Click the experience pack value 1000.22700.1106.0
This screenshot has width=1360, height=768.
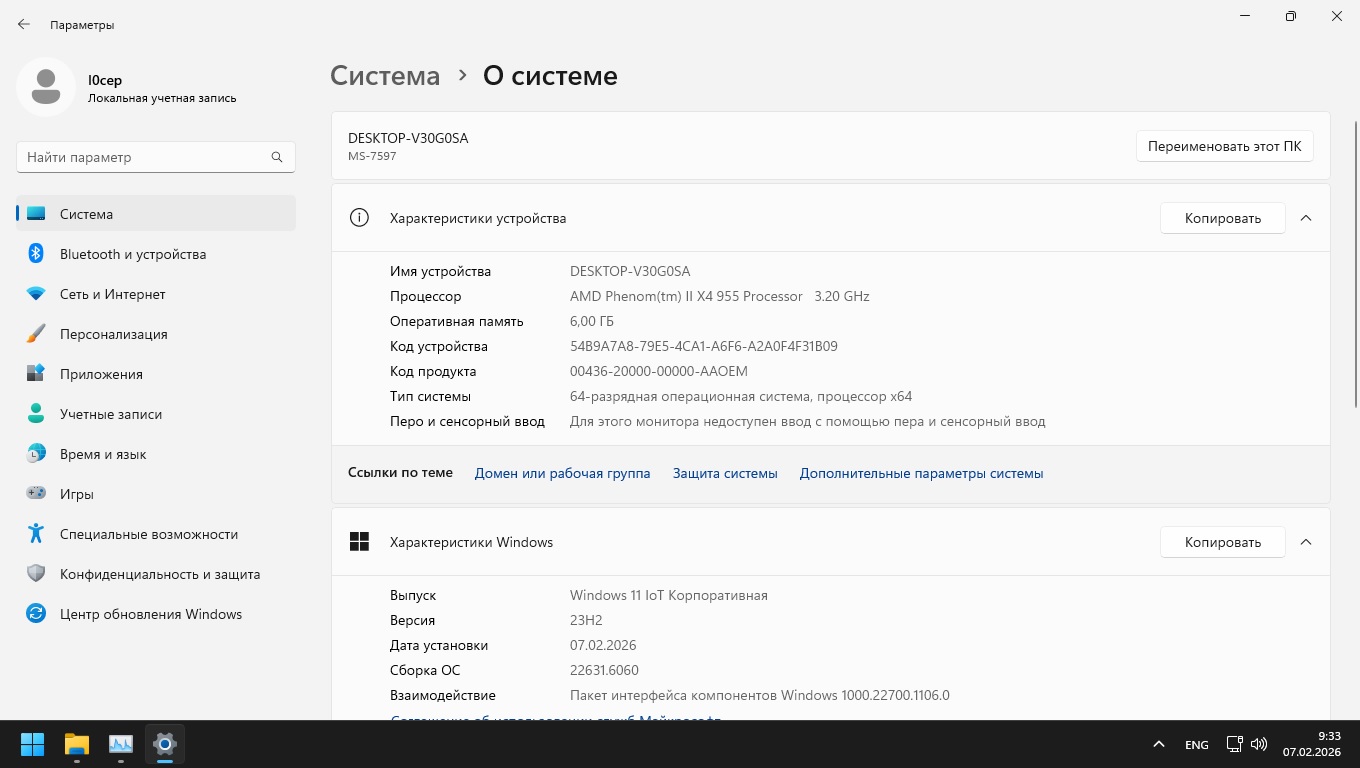click(760, 695)
